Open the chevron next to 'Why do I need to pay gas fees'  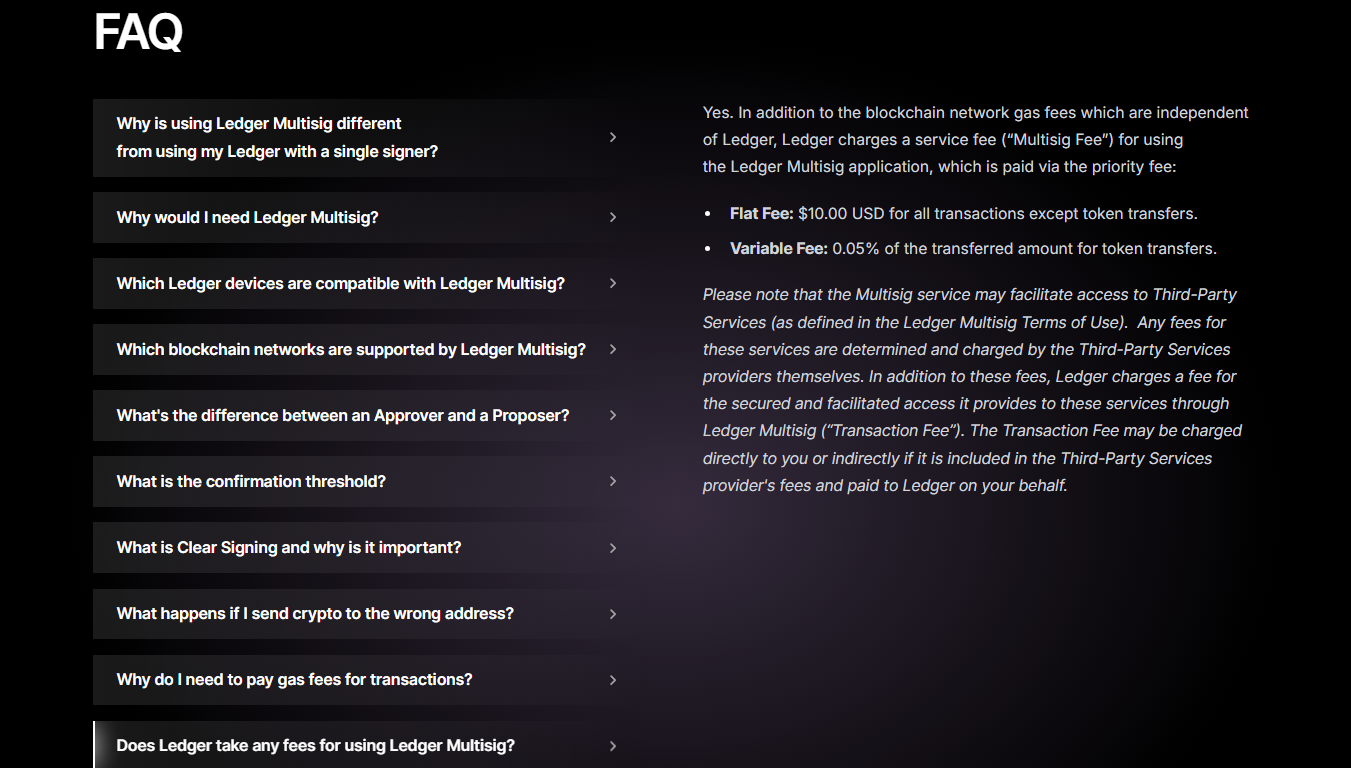coord(612,679)
